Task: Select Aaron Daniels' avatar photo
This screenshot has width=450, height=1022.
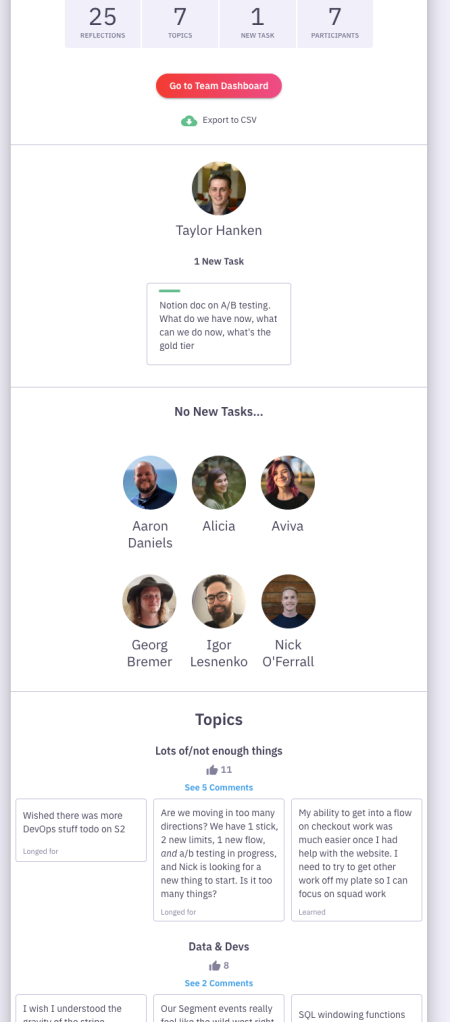Action: (150, 482)
